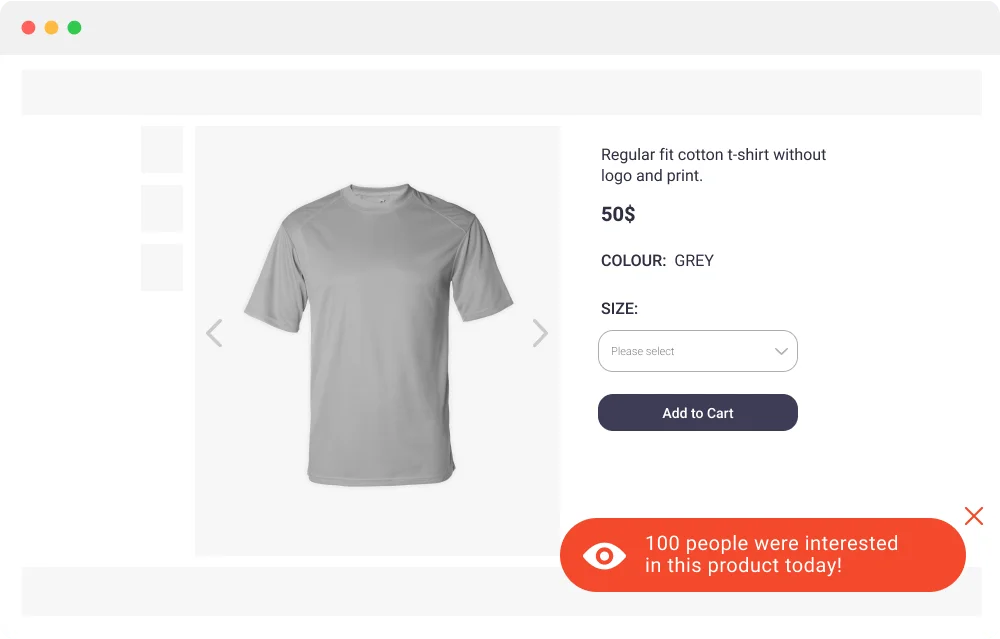
Task: Click the chevron on the size selector
Action: click(781, 351)
